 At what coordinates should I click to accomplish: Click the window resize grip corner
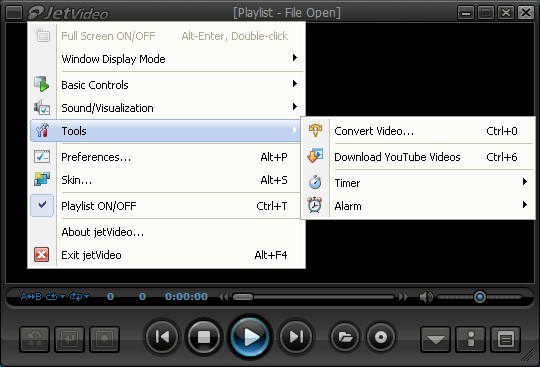point(527,356)
